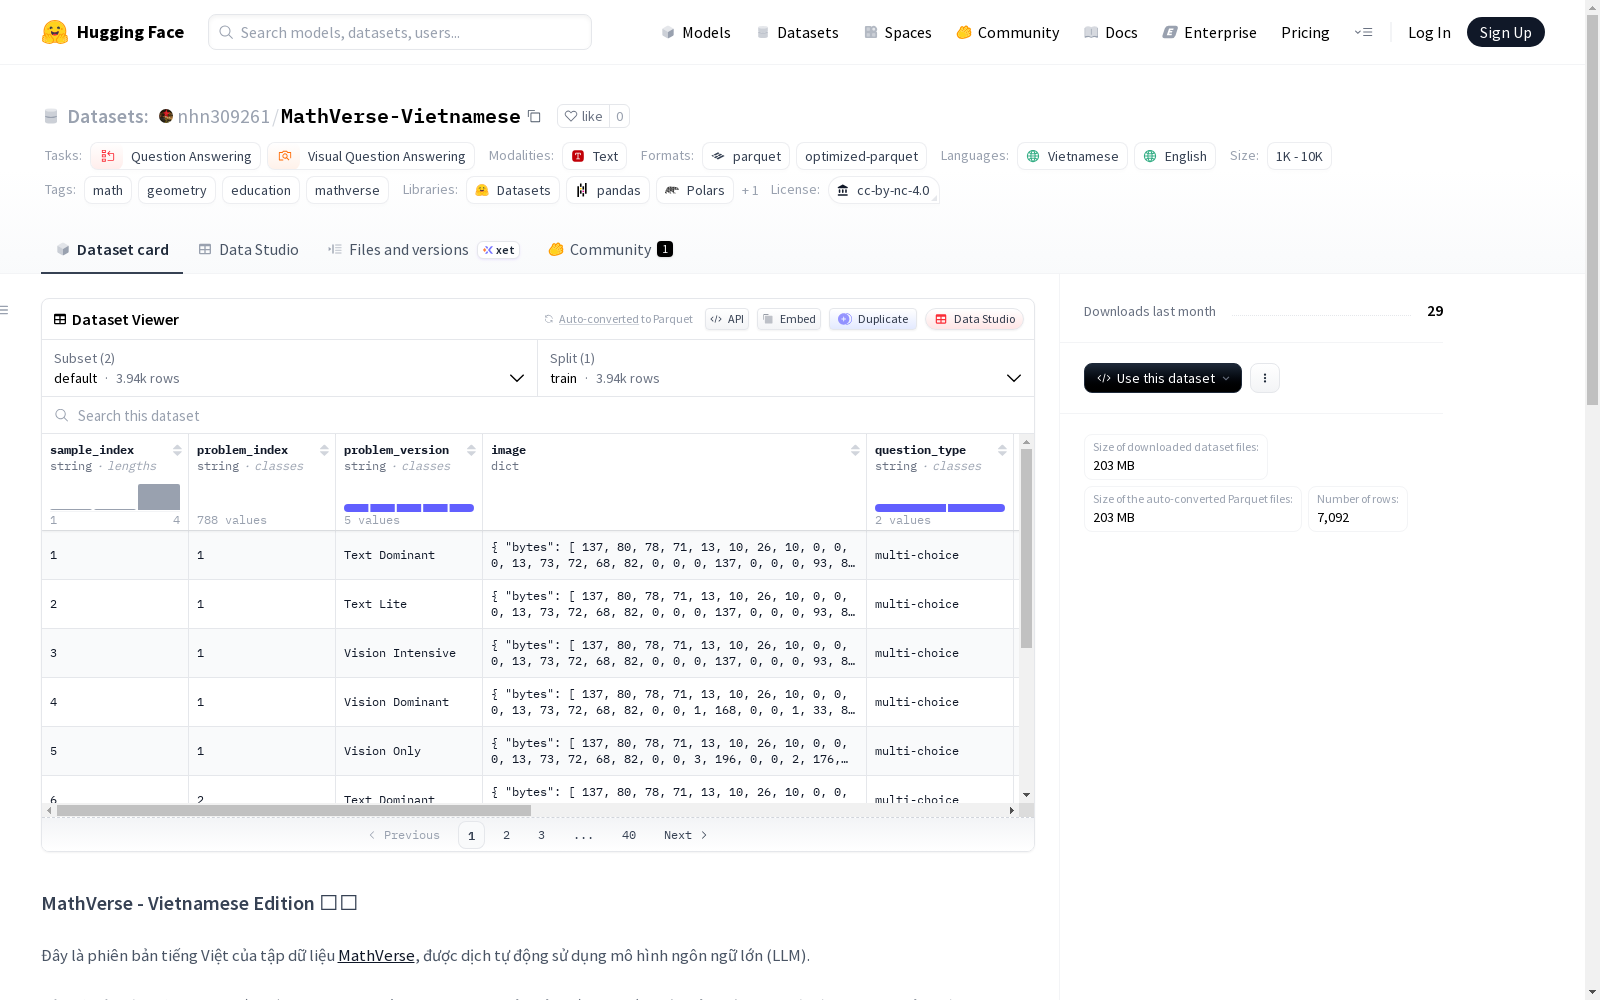Expand the Split train dropdown
The image size is (1600, 1000).
(786, 368)
